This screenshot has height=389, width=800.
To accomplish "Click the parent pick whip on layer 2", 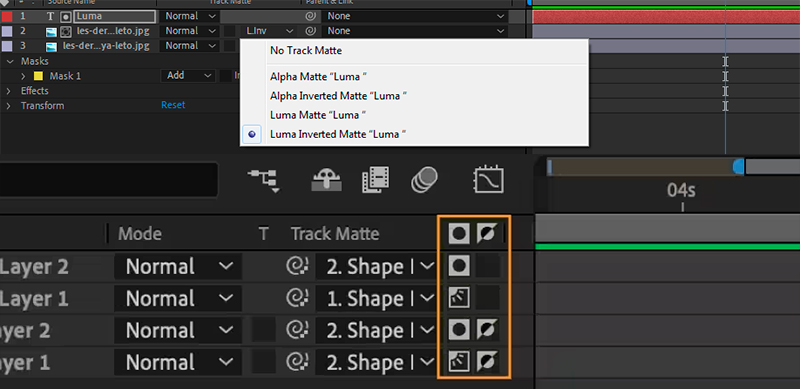I will pos(310,31).
